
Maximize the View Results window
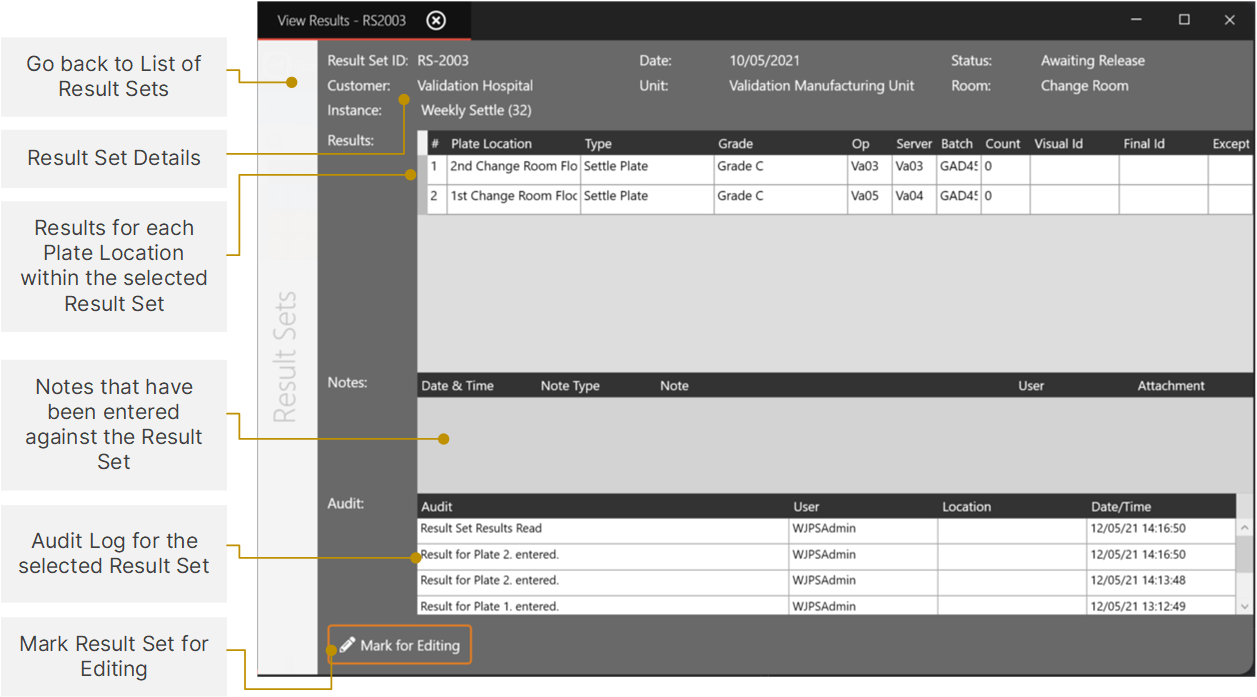tap(1184, 20)
